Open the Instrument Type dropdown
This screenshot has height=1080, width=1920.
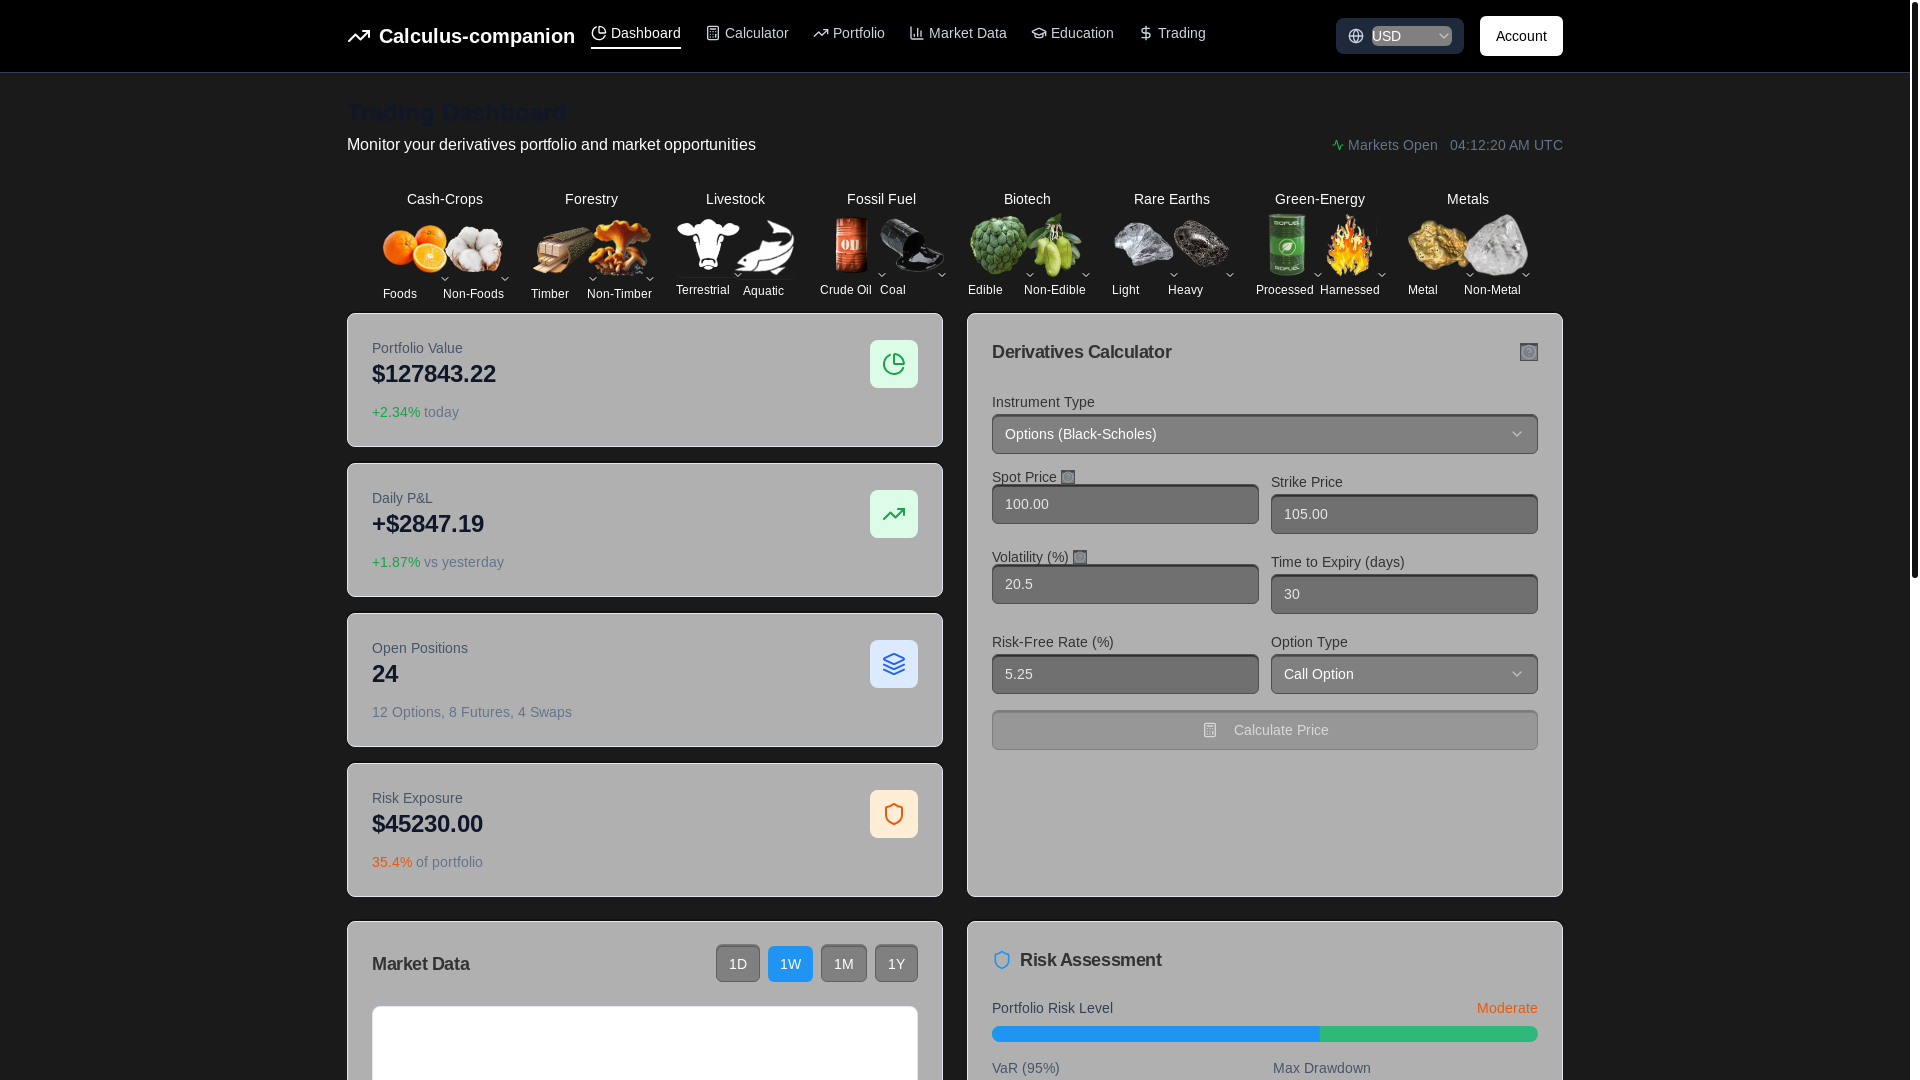click(1265, 434)
